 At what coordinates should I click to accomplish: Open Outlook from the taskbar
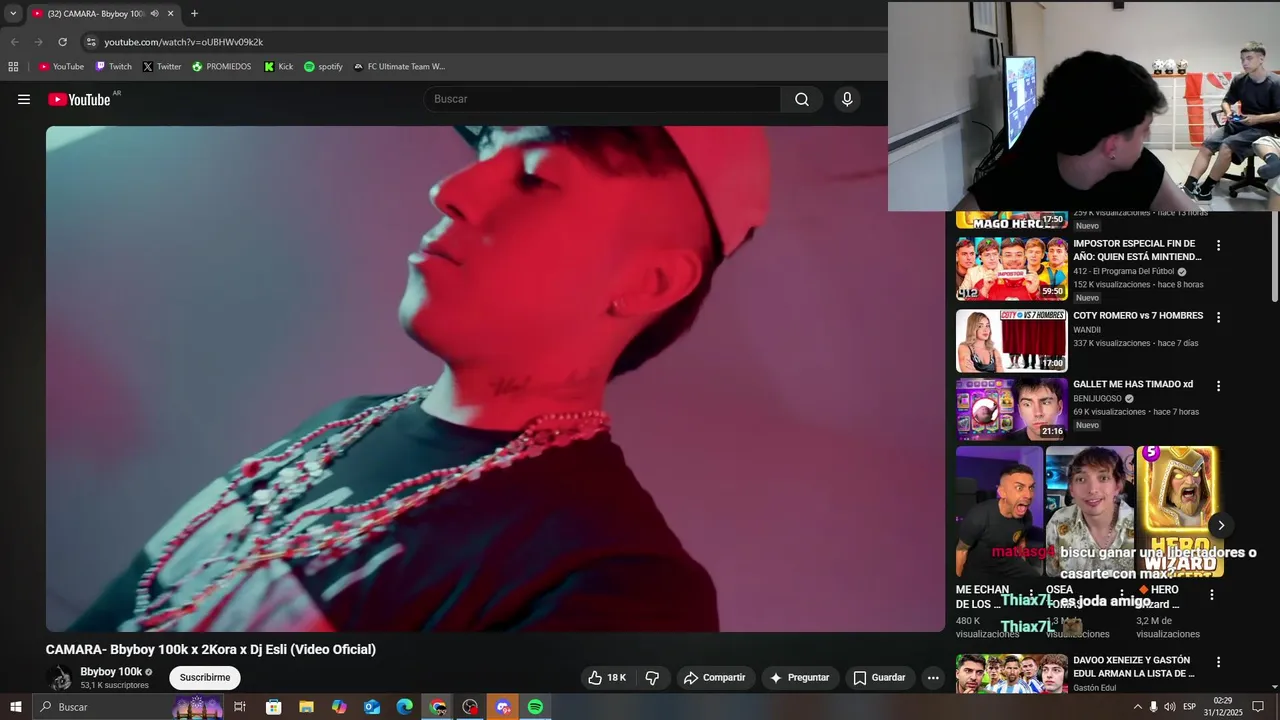[371, 707]
